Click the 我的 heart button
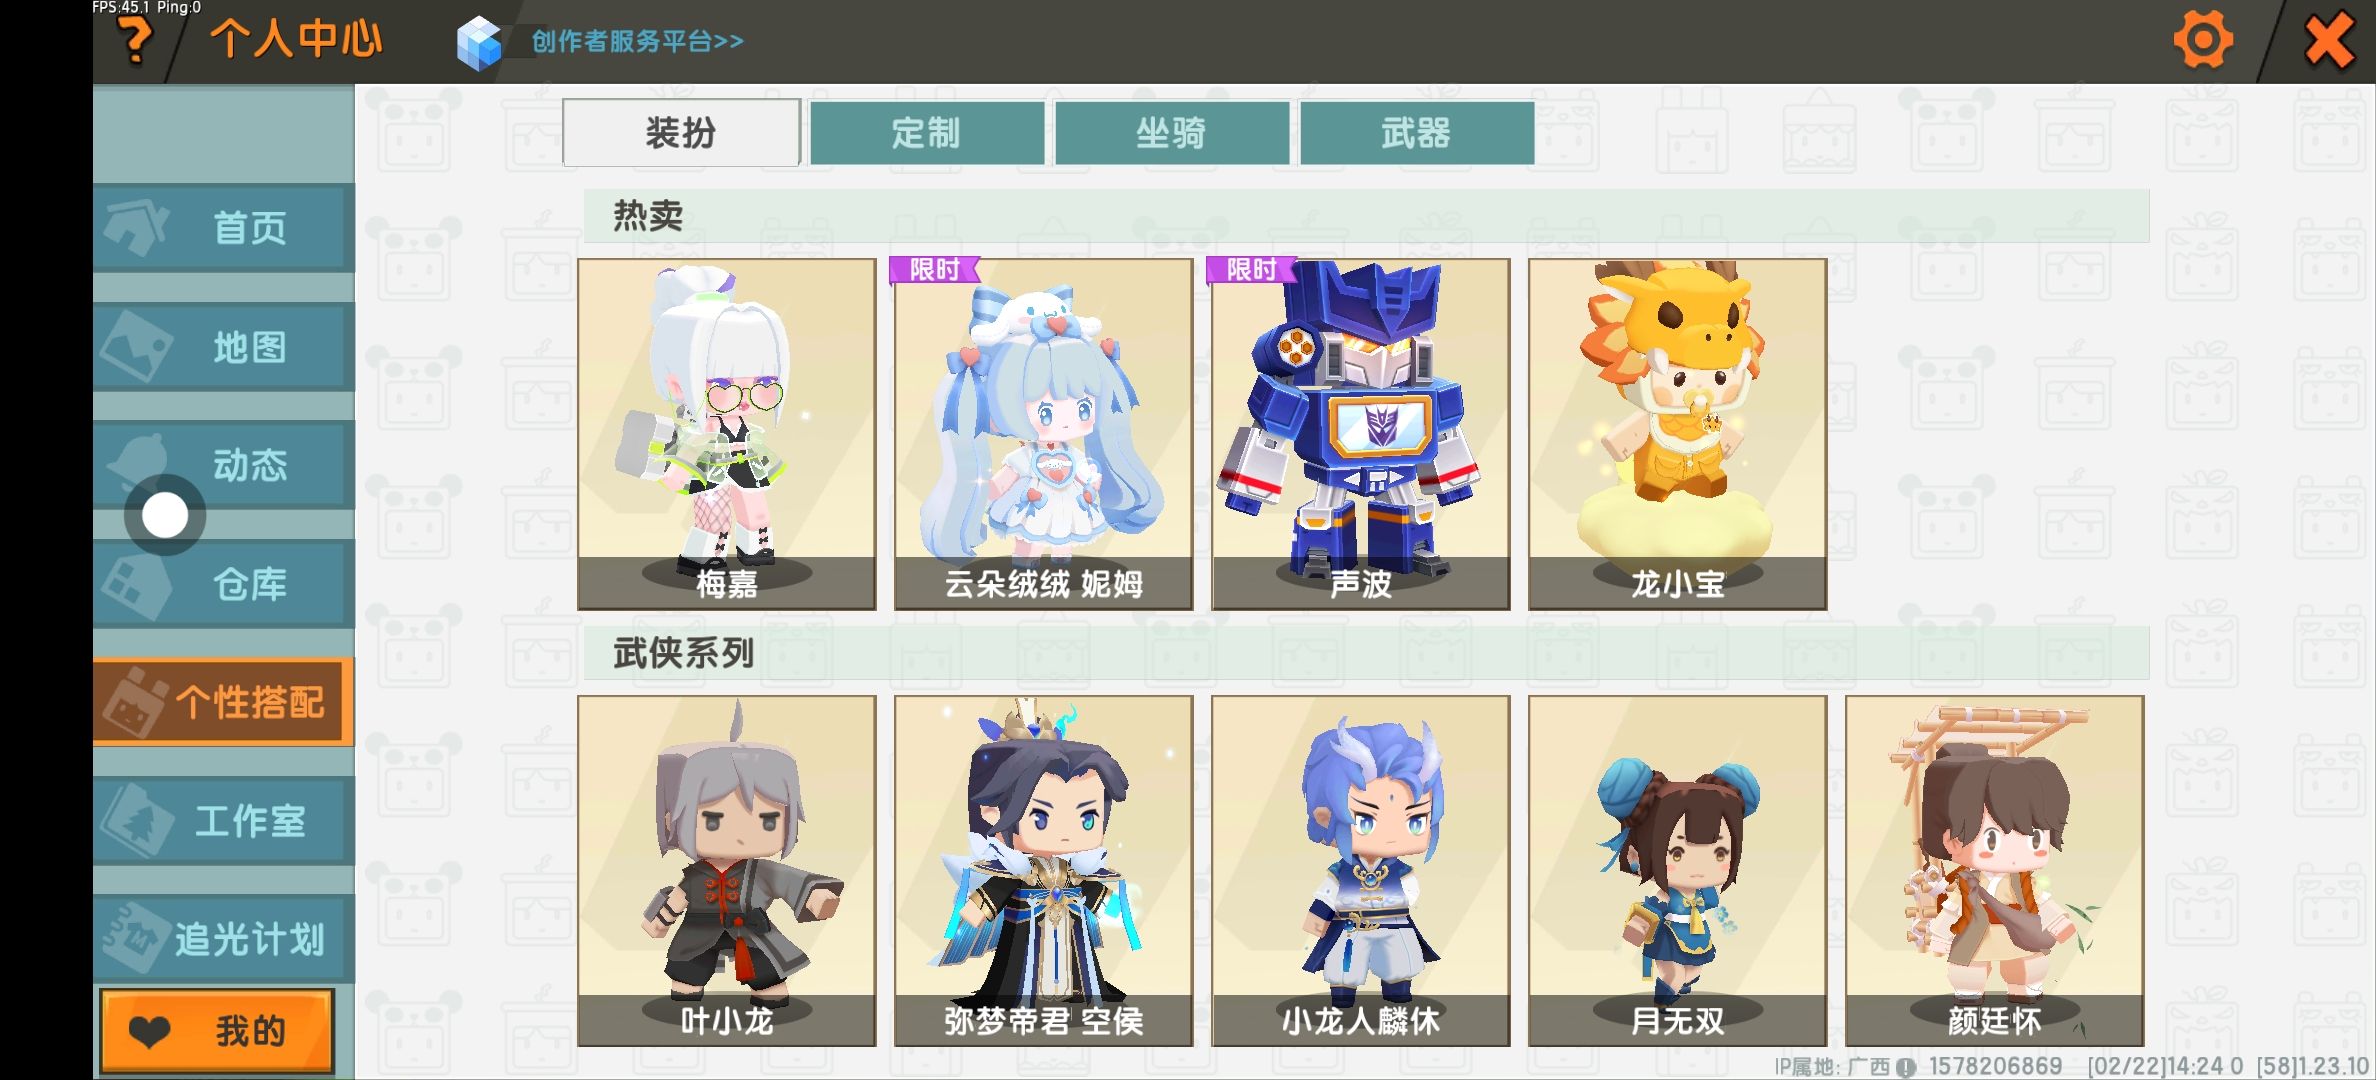The width and height of the screenshot is (2376, 1080). tap(217, 1031)
